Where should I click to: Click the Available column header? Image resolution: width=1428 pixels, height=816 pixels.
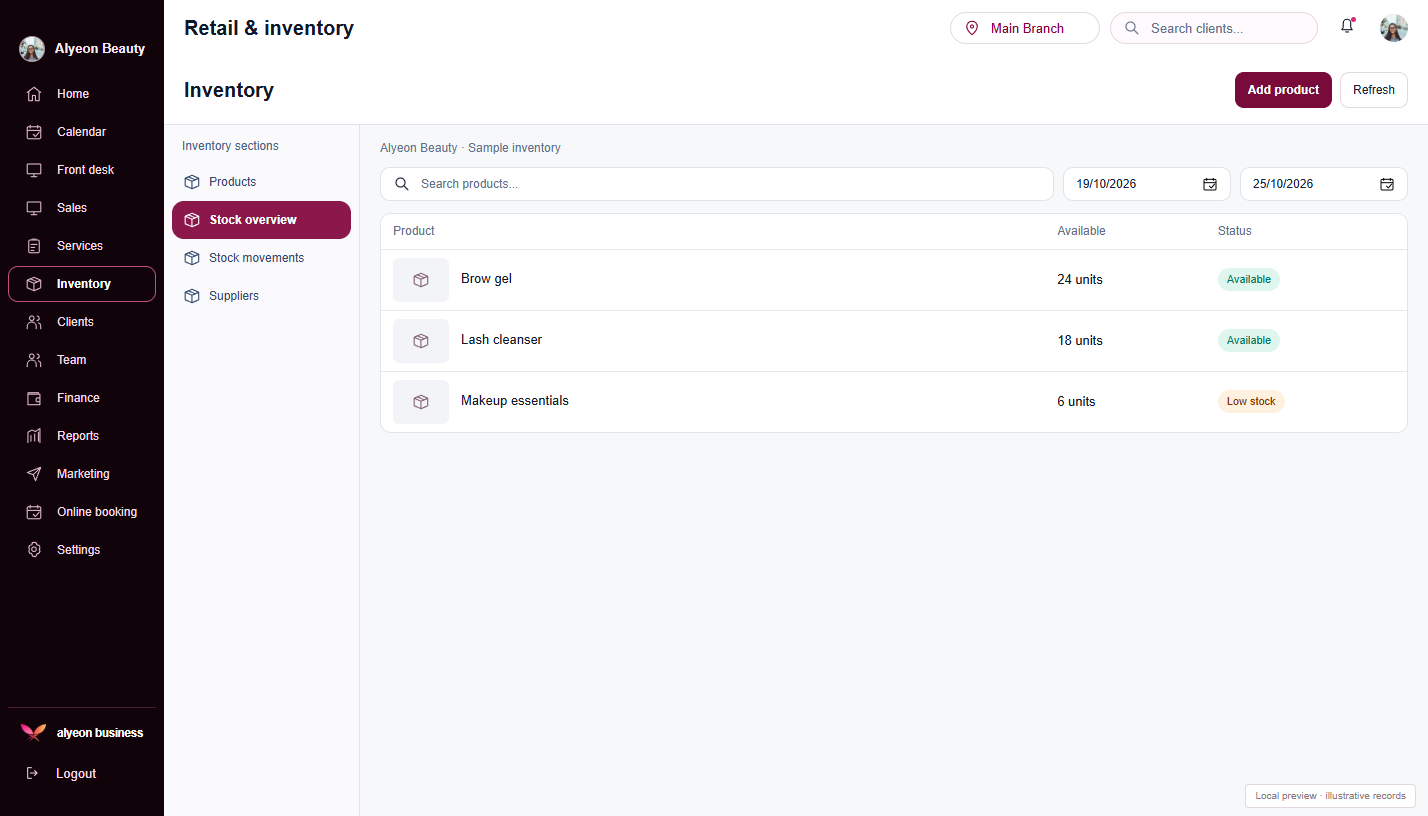point(1081,231)
